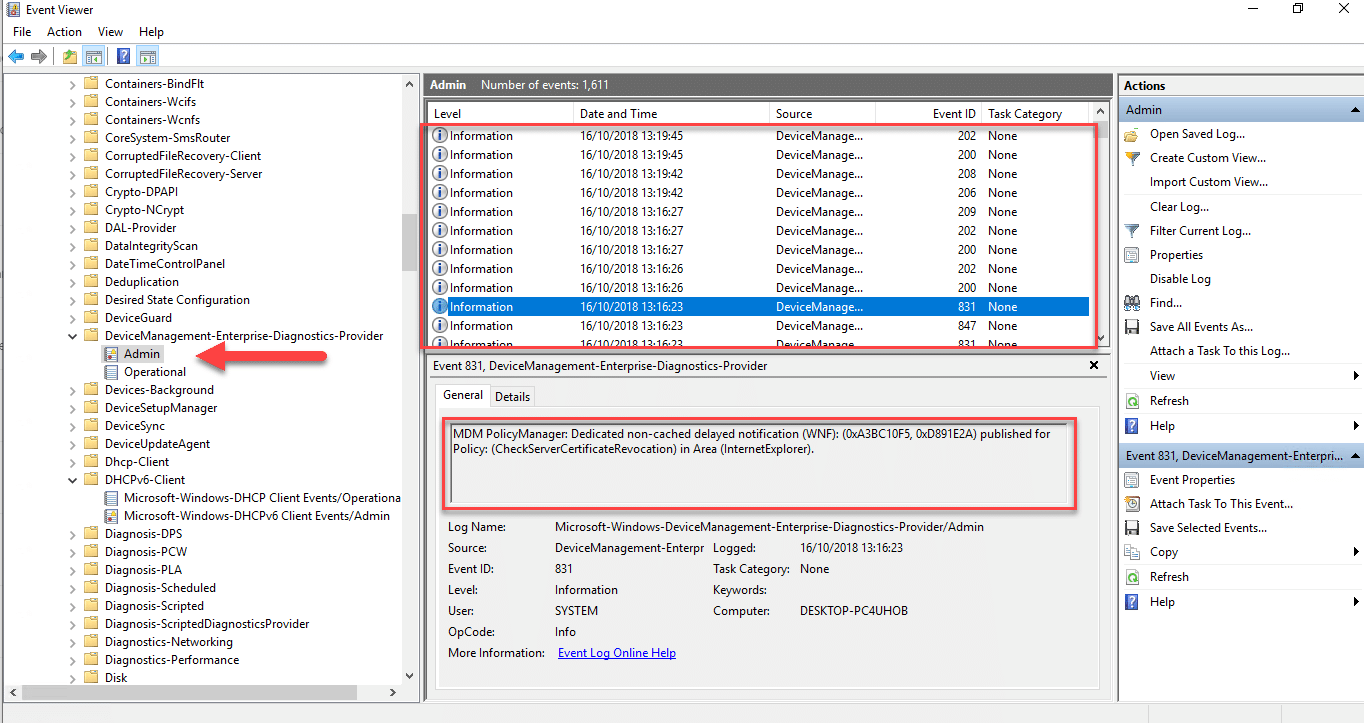Click the Admin log icon in tree

(111, 354)
